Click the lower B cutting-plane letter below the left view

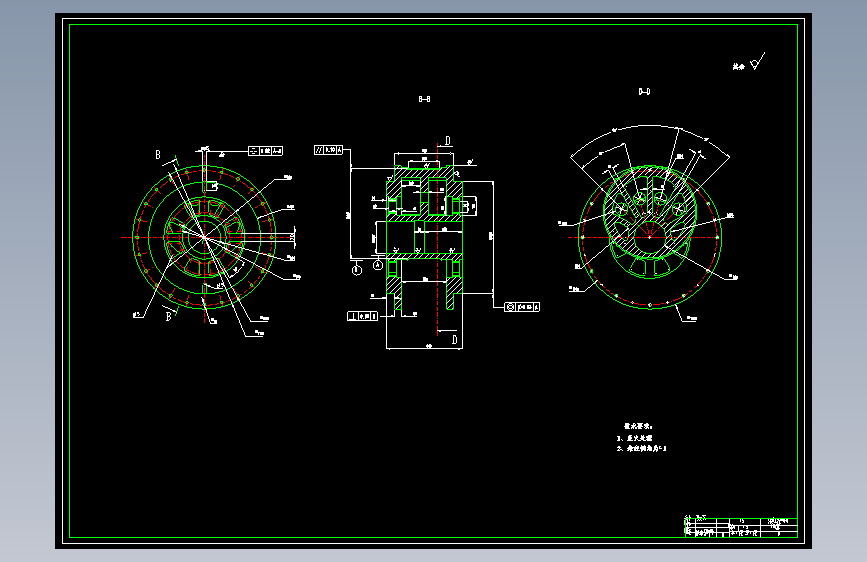tap(169, 316)
